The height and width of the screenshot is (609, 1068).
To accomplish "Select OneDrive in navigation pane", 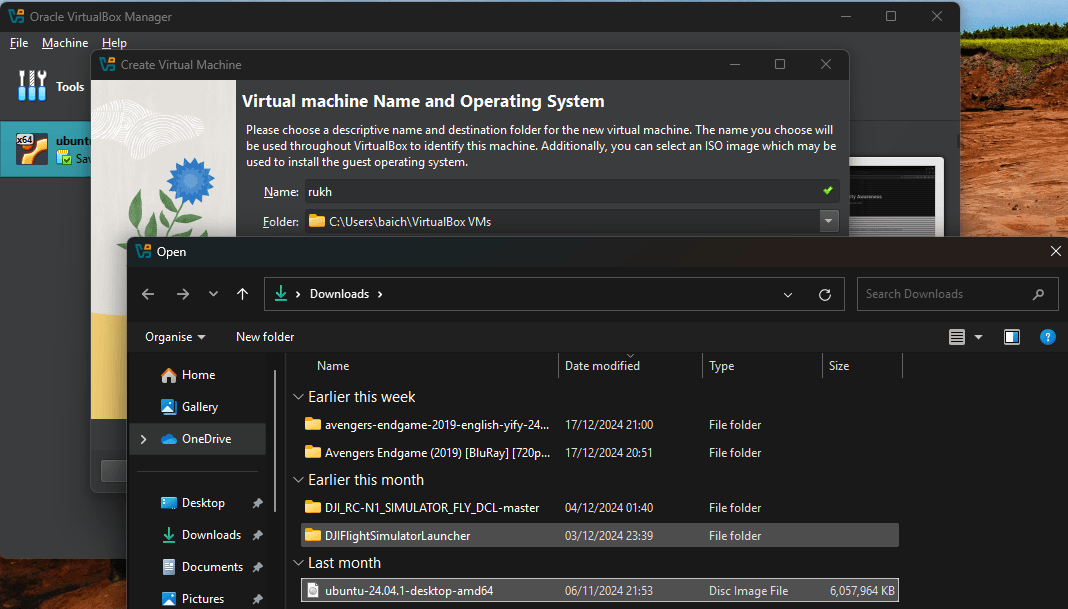I will pyautogui.click(x=198, y=439).
